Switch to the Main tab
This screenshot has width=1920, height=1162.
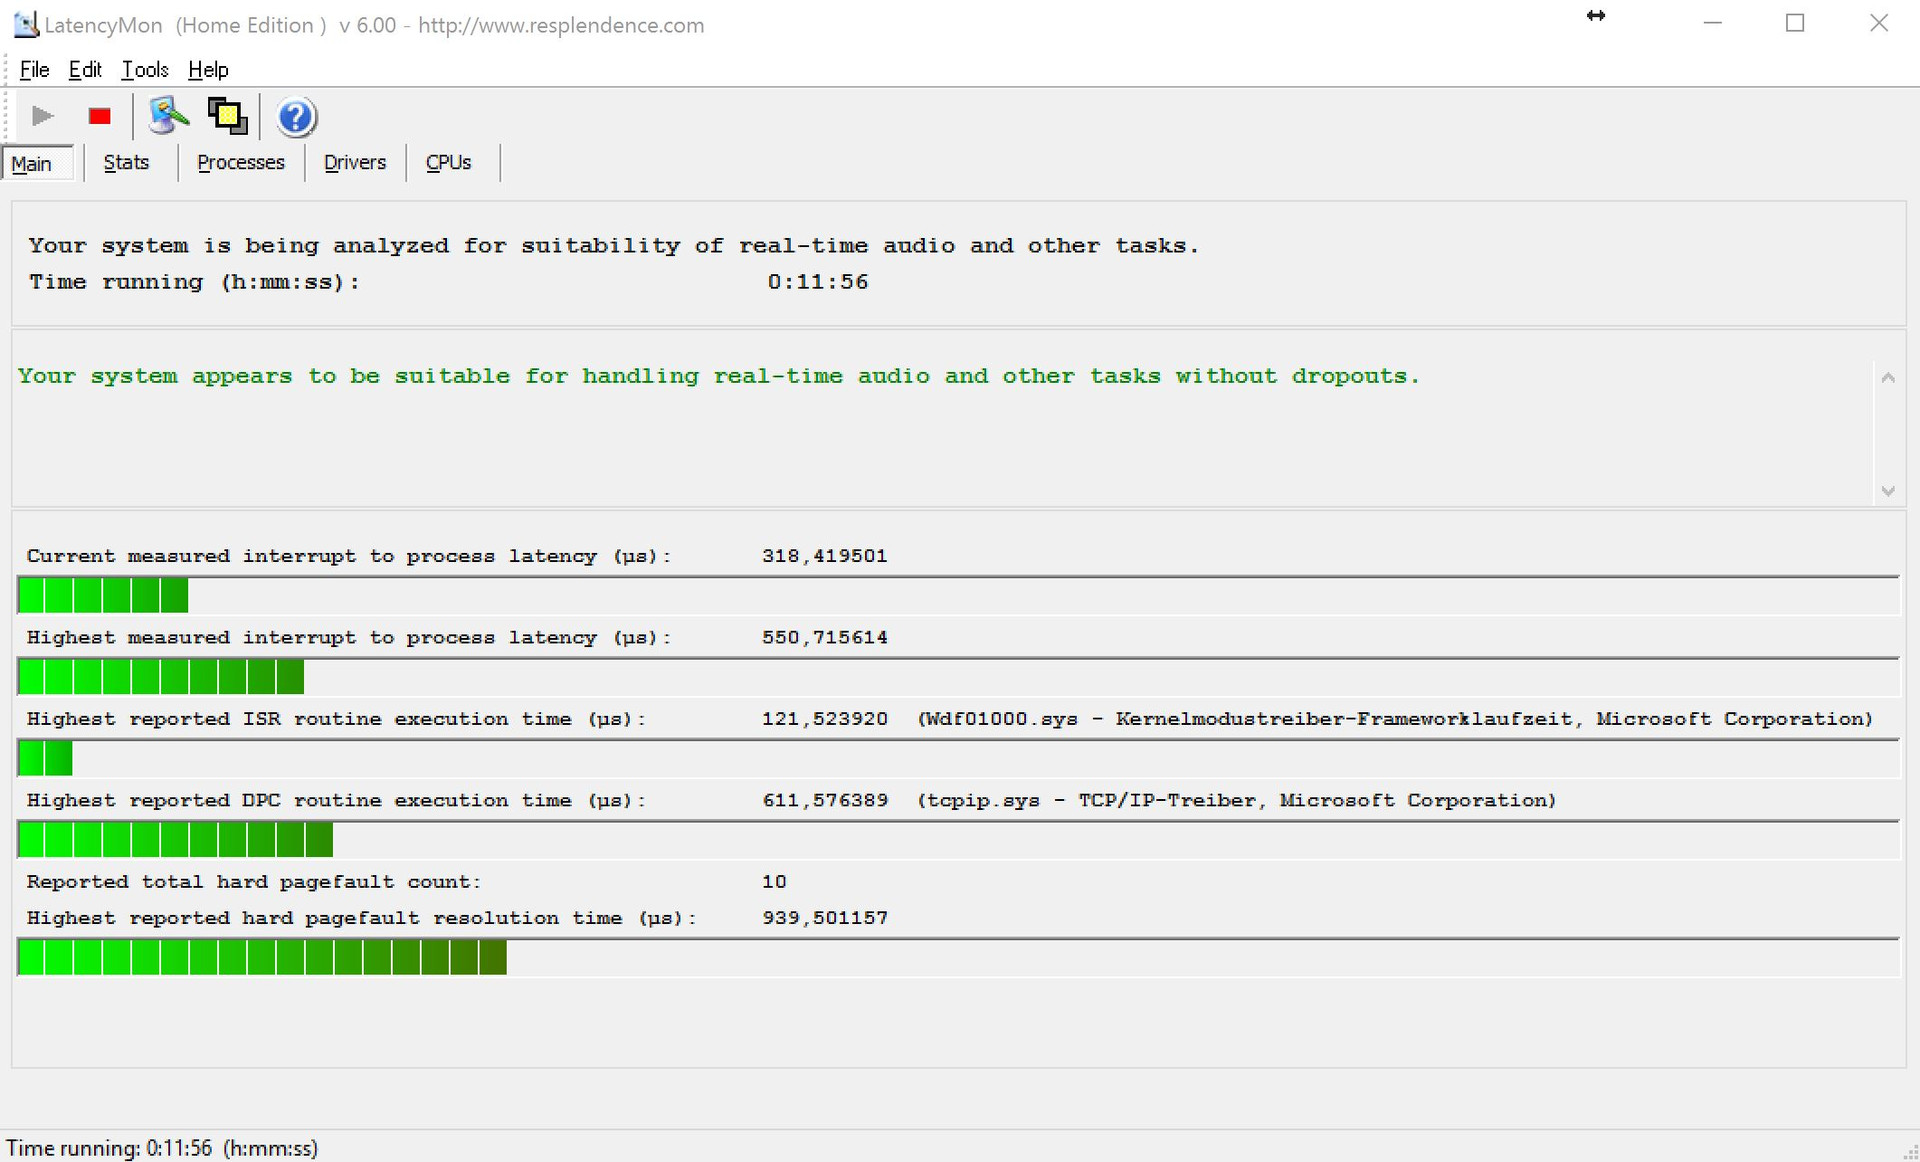click(x=37, y=163)
